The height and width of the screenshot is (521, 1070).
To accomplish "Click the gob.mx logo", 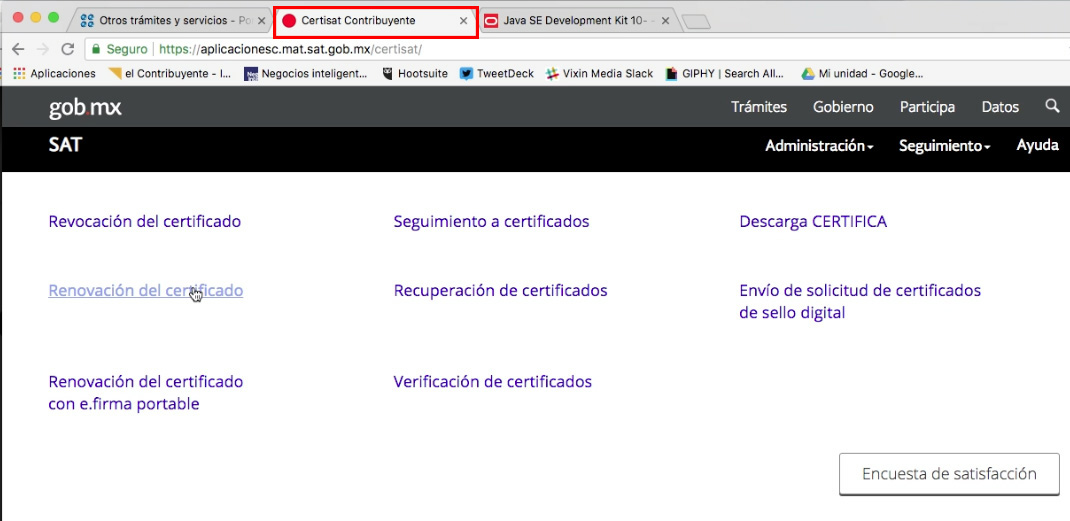I will click(85, 107).
